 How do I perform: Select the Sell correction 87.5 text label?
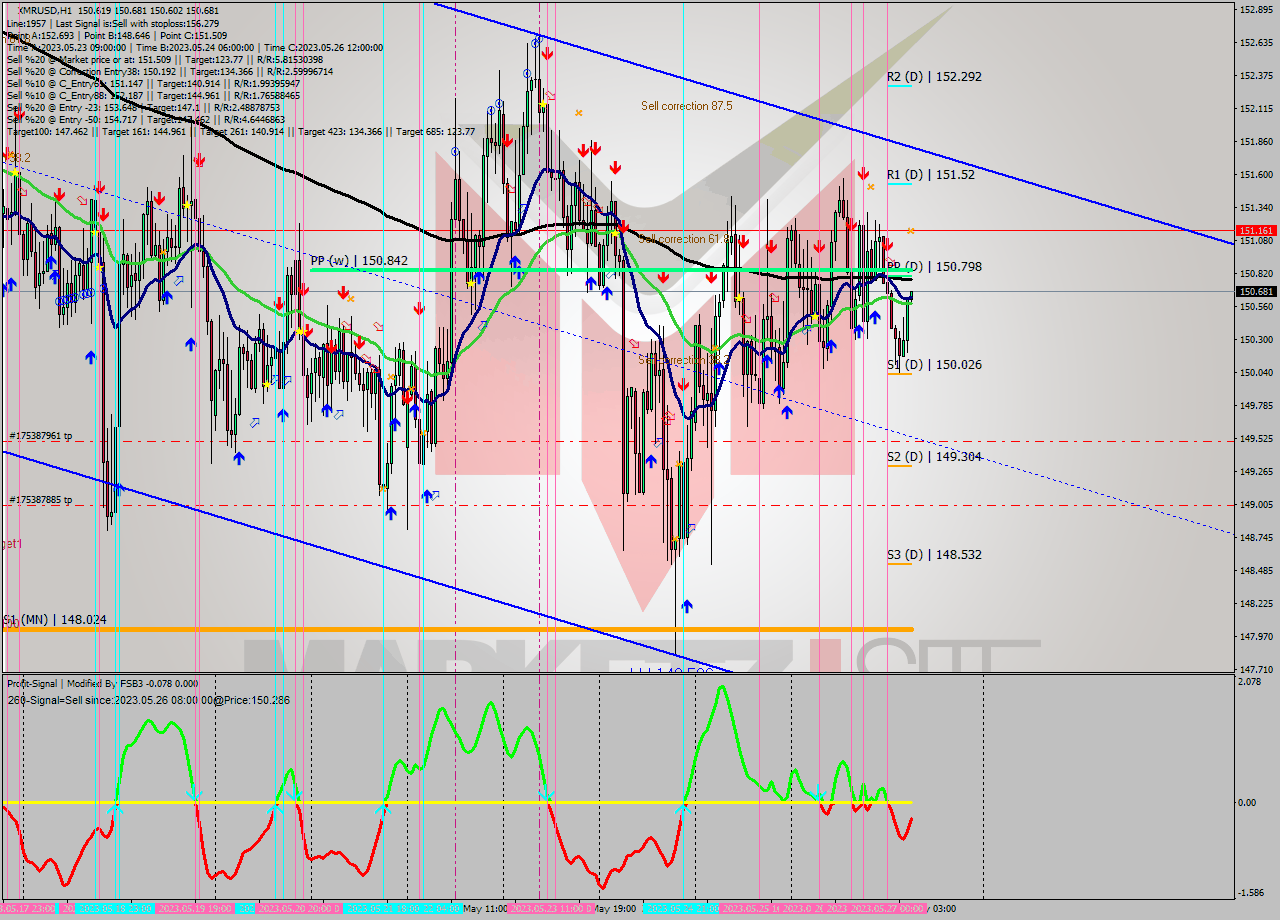point(686,105)
